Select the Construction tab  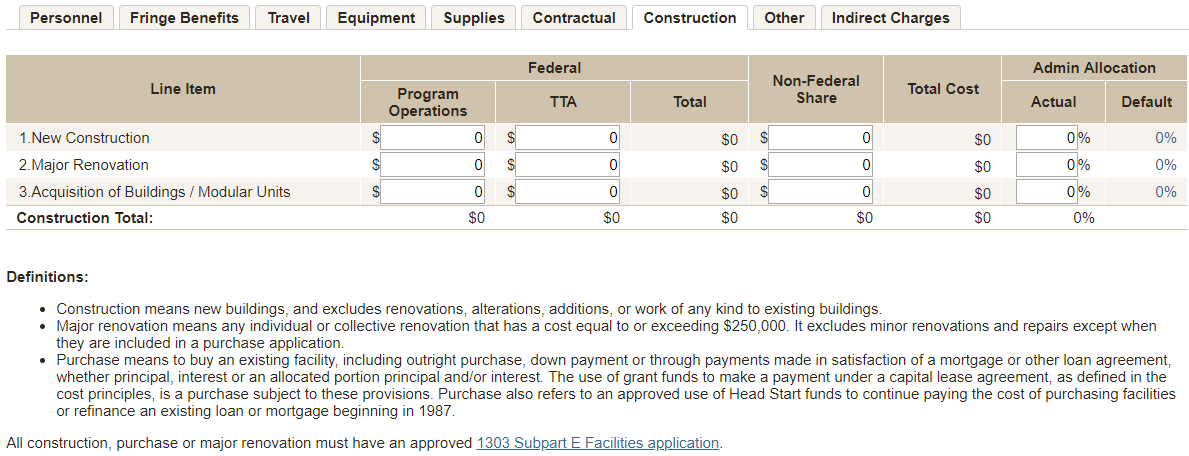point(690,18)
